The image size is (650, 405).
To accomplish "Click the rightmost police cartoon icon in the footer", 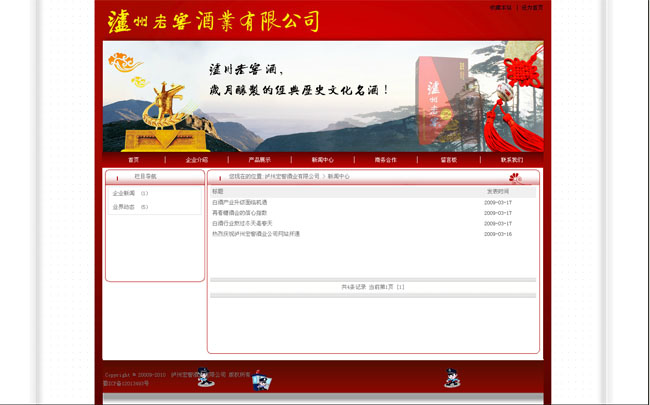I will point(452,378).
